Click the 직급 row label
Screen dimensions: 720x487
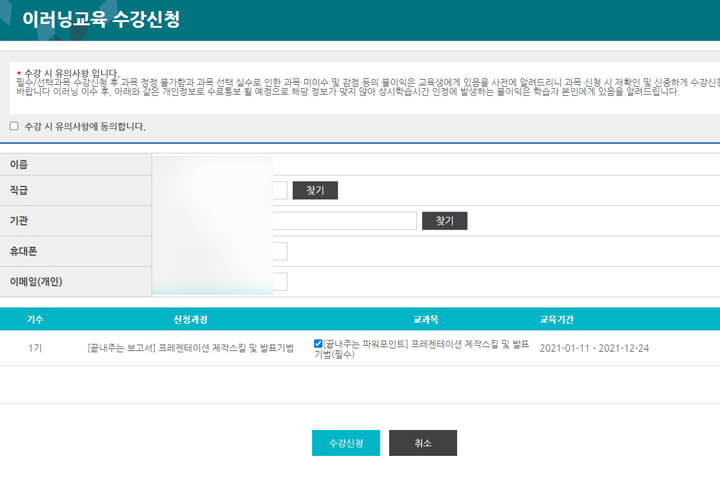(19, 190)
